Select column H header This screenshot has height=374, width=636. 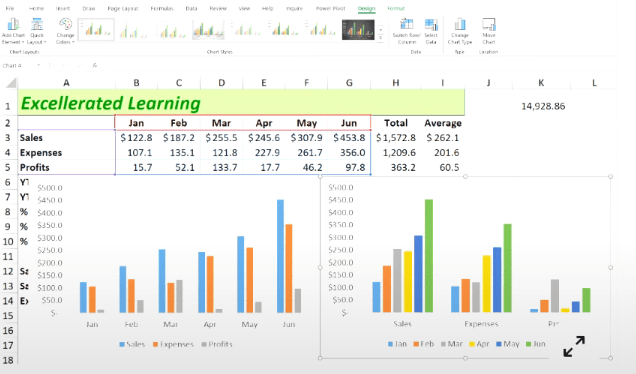[395, 83]
